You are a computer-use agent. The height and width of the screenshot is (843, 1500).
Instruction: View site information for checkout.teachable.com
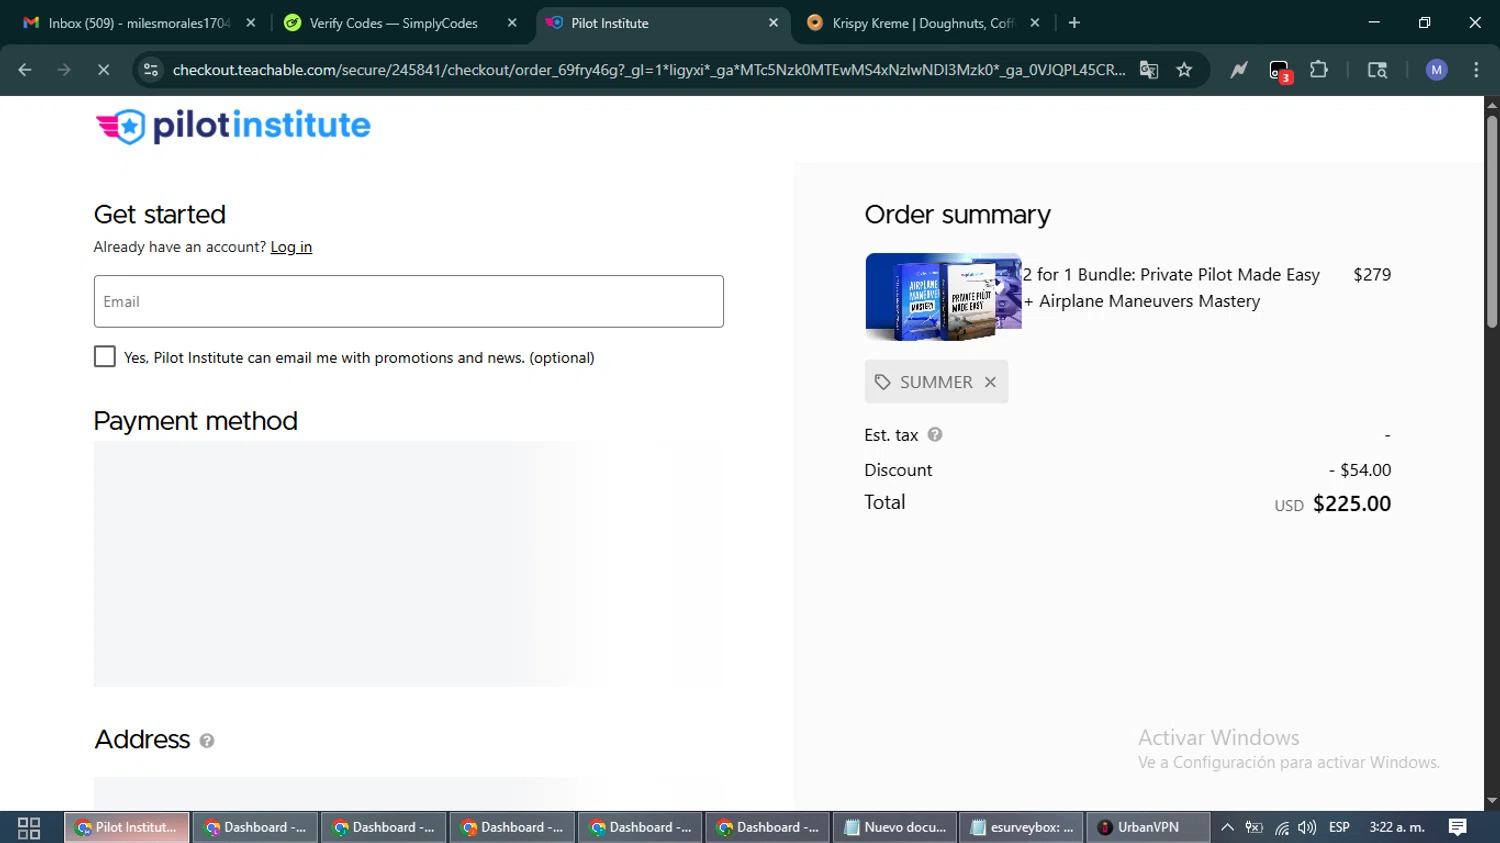[151, 70]
